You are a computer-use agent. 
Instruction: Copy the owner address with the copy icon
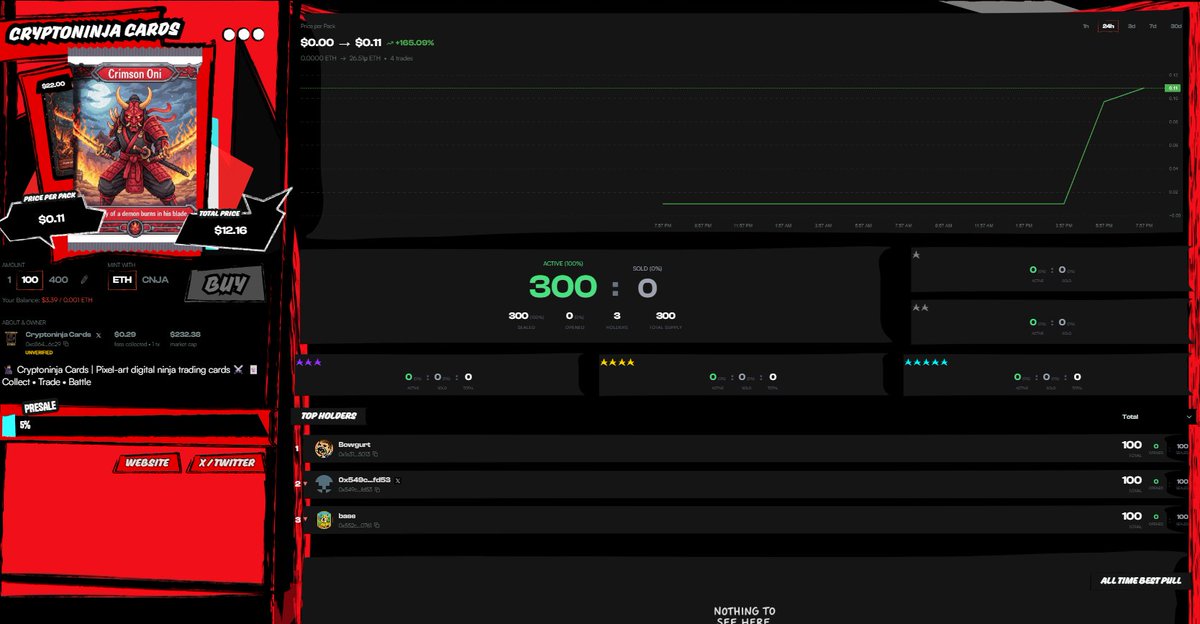point(67,343)
